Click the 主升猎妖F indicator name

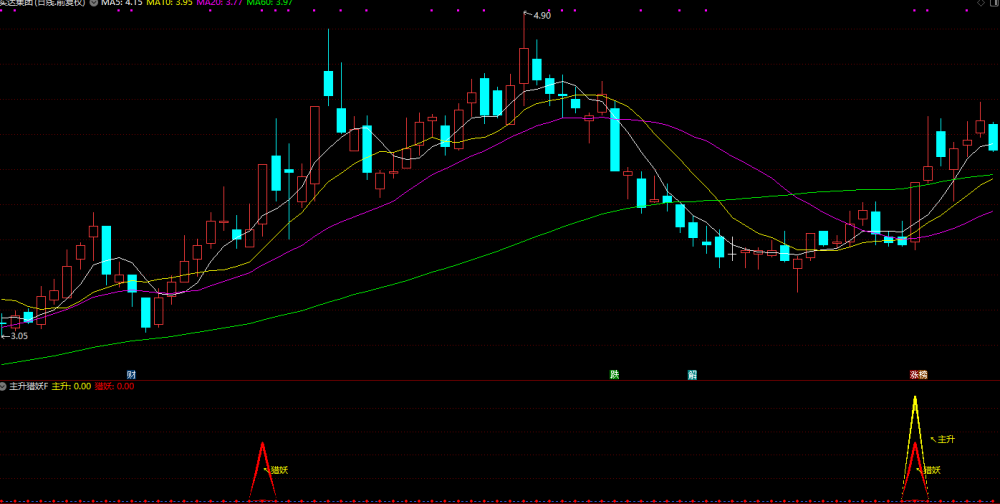pyautogui.click(x=29, y=386)
